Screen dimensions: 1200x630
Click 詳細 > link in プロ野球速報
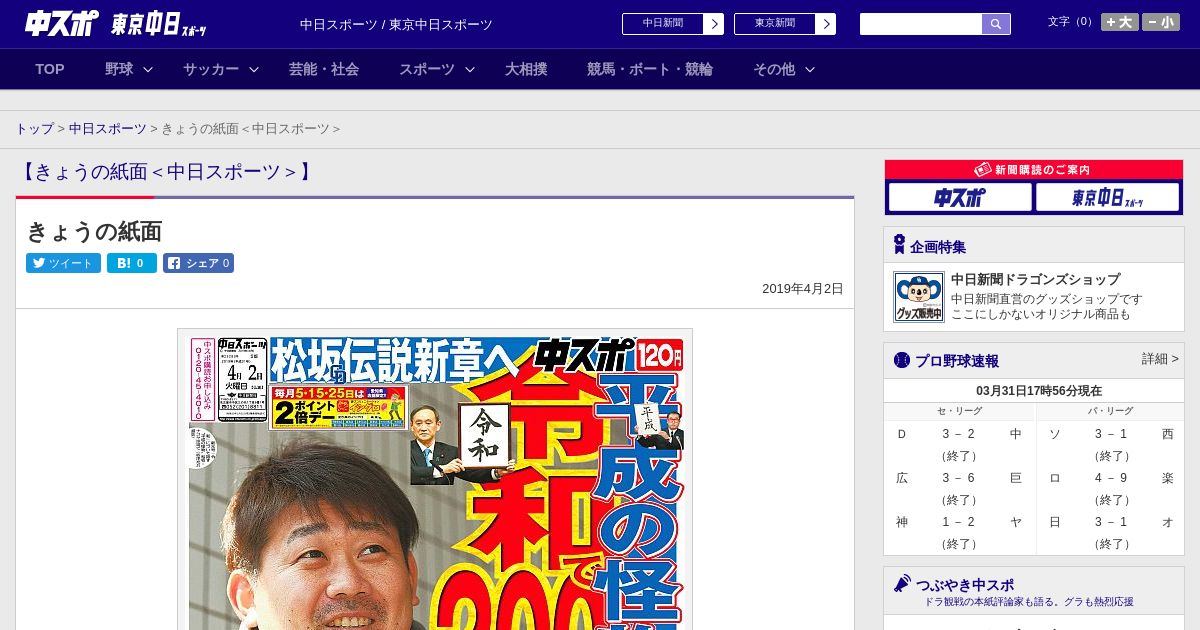(1160, 359)
